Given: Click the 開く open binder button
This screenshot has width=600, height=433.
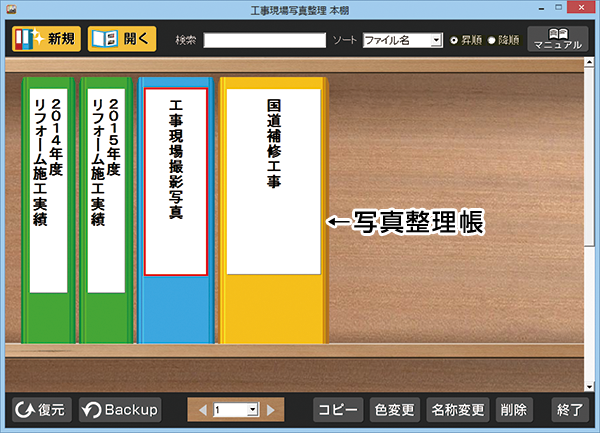Looking at the screenshot, I should point(122,39).
